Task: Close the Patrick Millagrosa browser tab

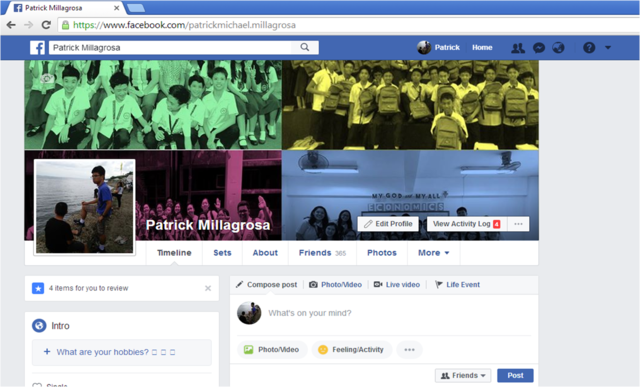Action: click(116, 8)
